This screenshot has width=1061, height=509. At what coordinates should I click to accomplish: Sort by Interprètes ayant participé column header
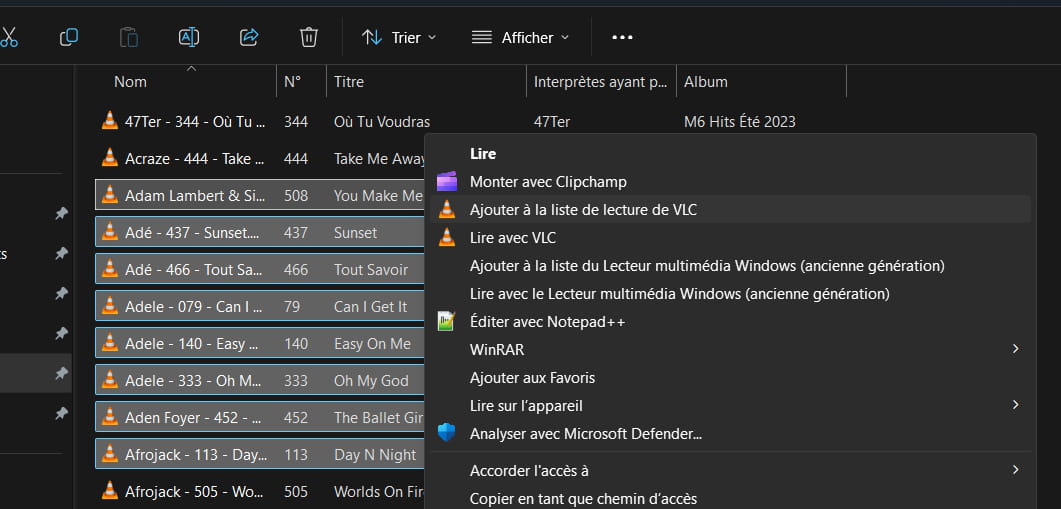pos(602,81)
